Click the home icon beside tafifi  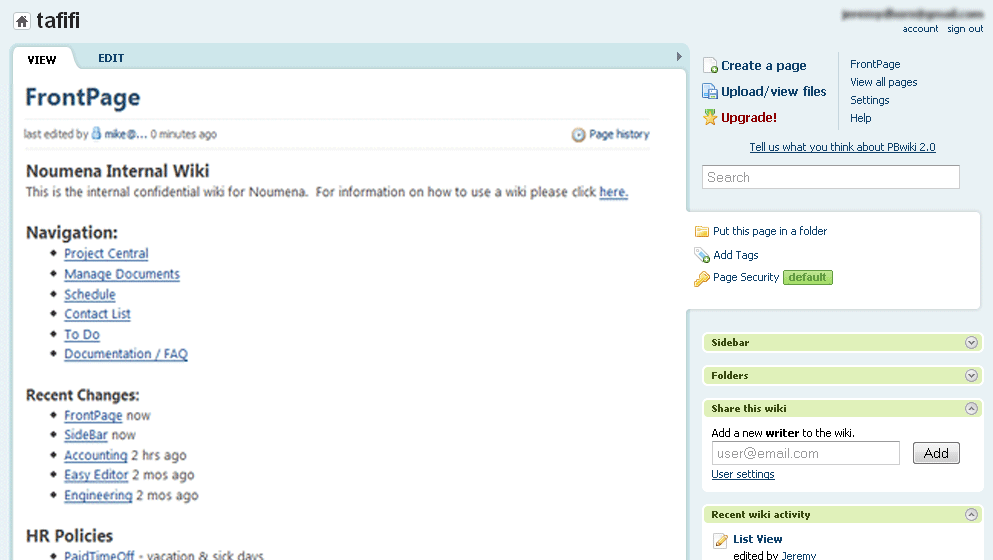coord(21,21)
